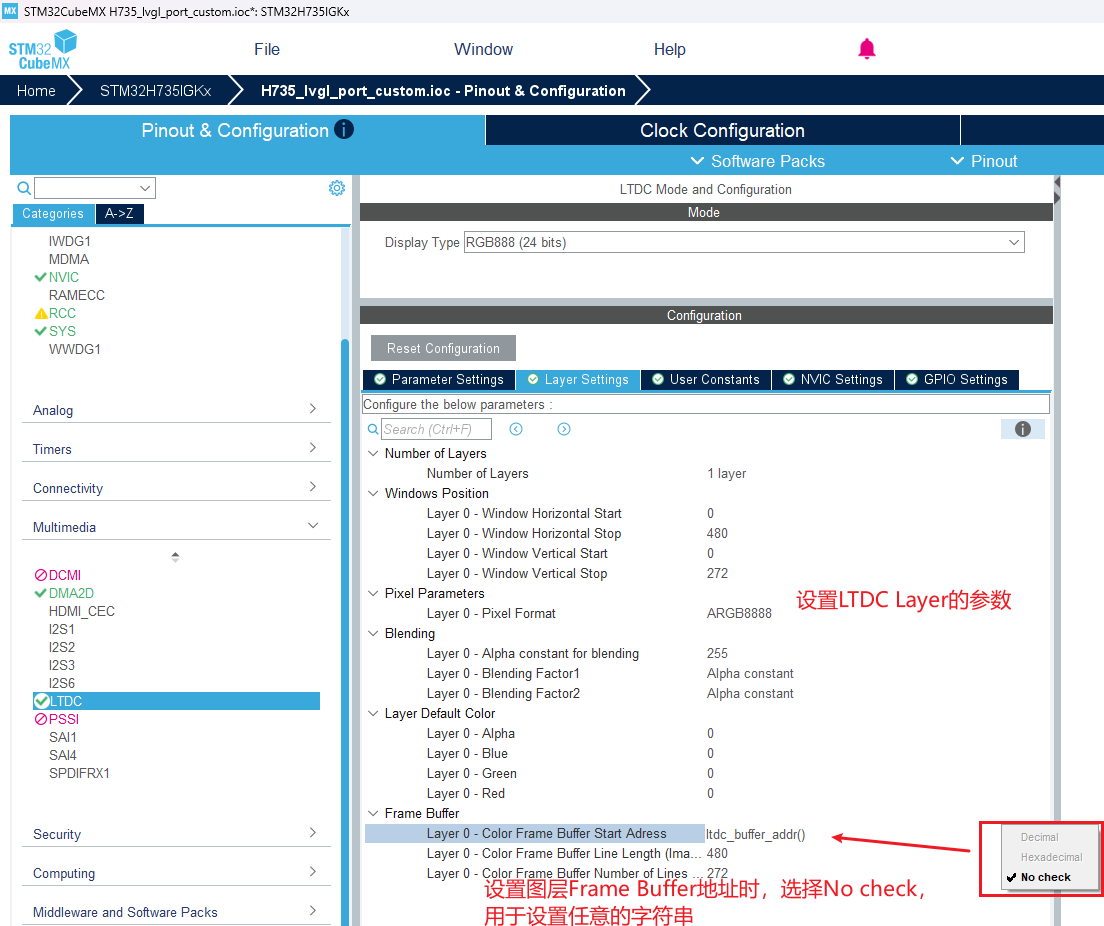Open the category search combo box
The height and width of the screenshot is (926, 1104).
coord(95,188)
